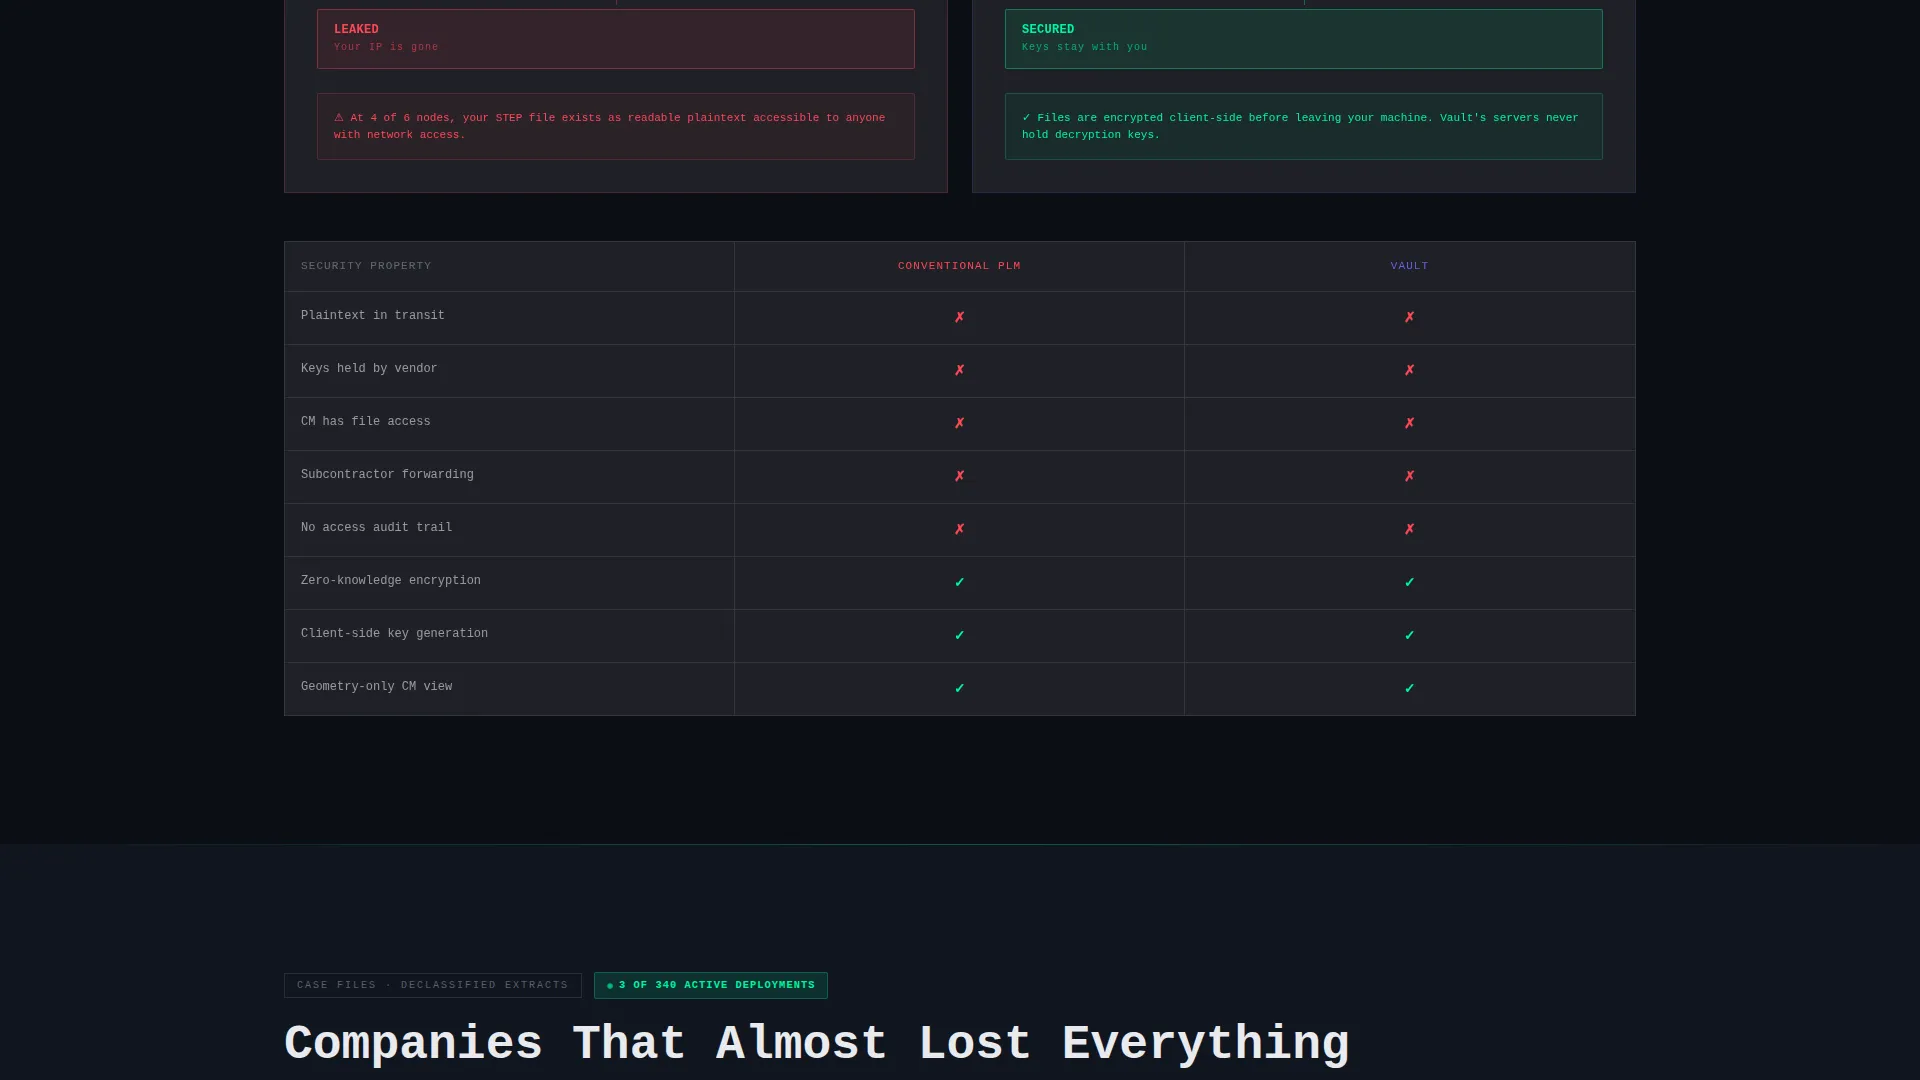Click the checkmark for Client-side key generation under Conventional PLM
Image resolution: width=1920 pixels, height=1080 pixels.
959,635
